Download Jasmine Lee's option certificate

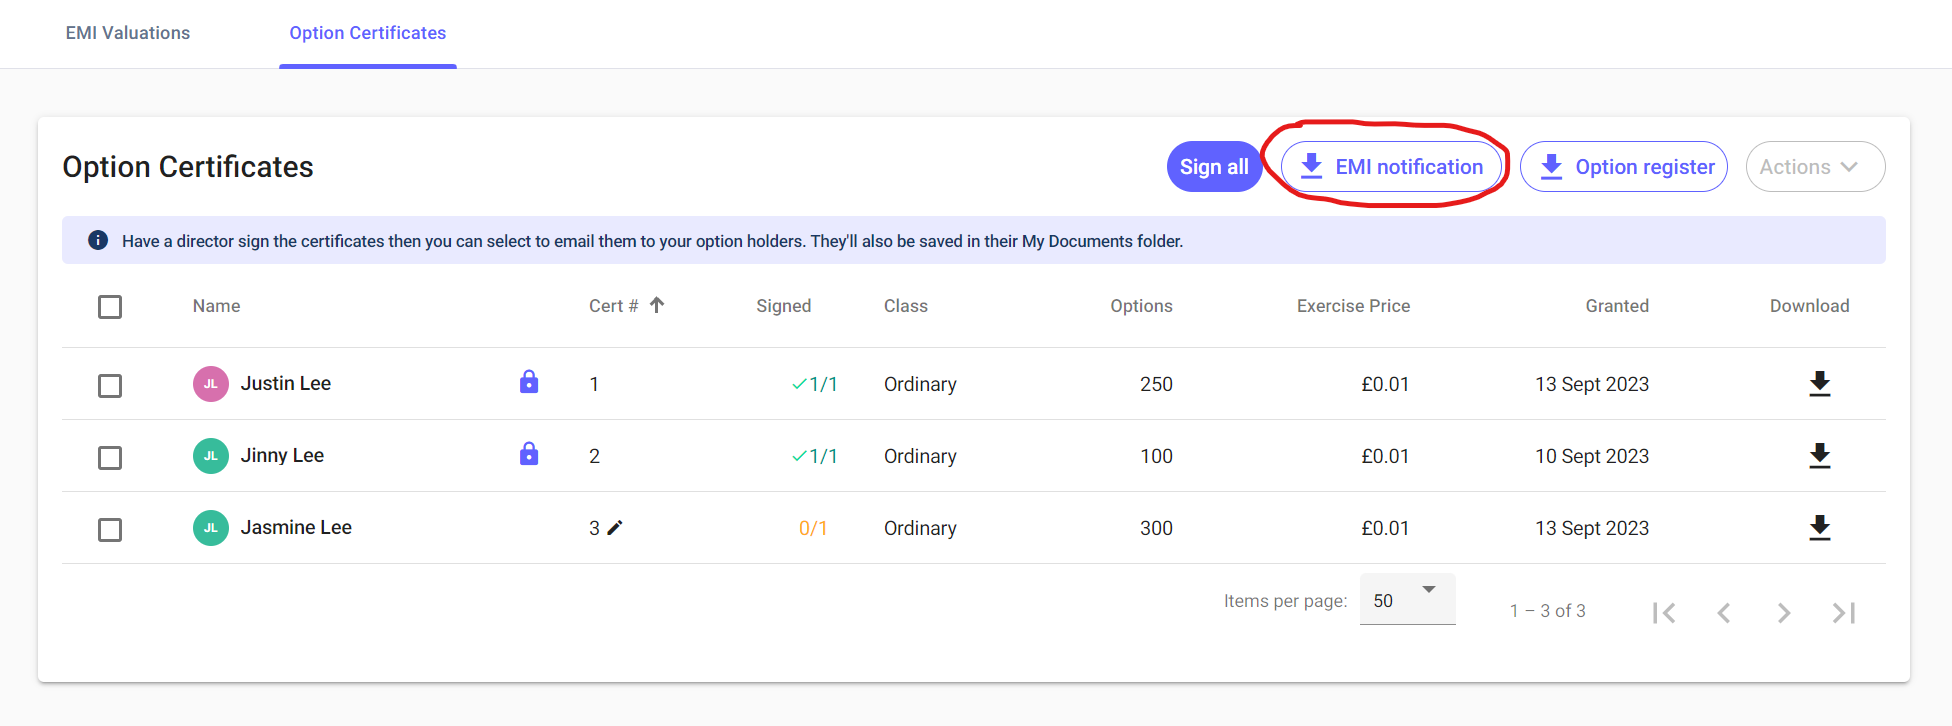click(1819, 528)
